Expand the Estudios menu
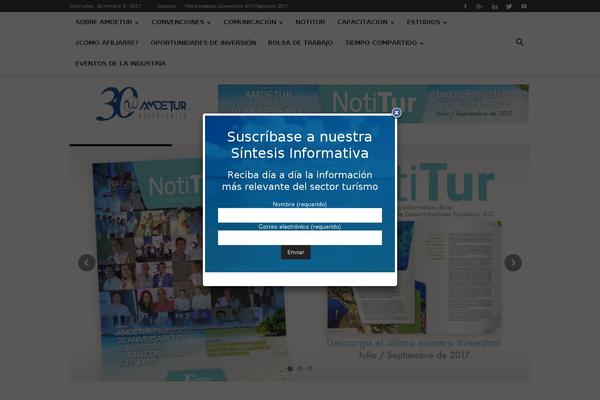Viewport: 600px width, 400px height. click(x=427, y=22)
